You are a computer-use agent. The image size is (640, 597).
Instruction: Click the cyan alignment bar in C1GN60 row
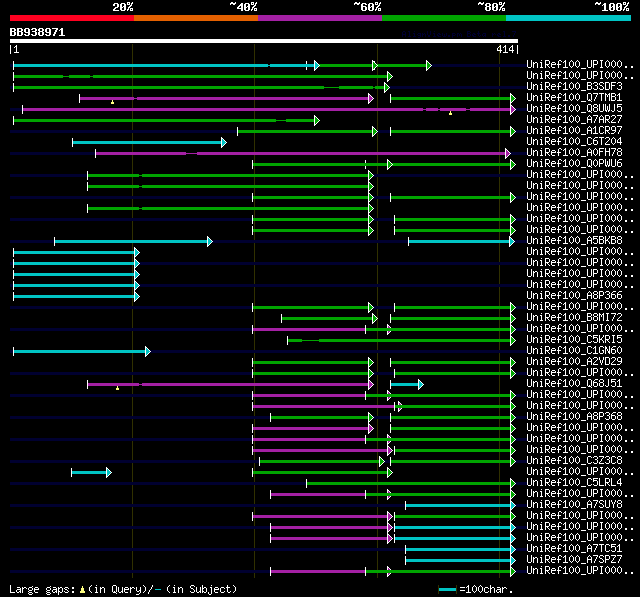click(82, 351)
